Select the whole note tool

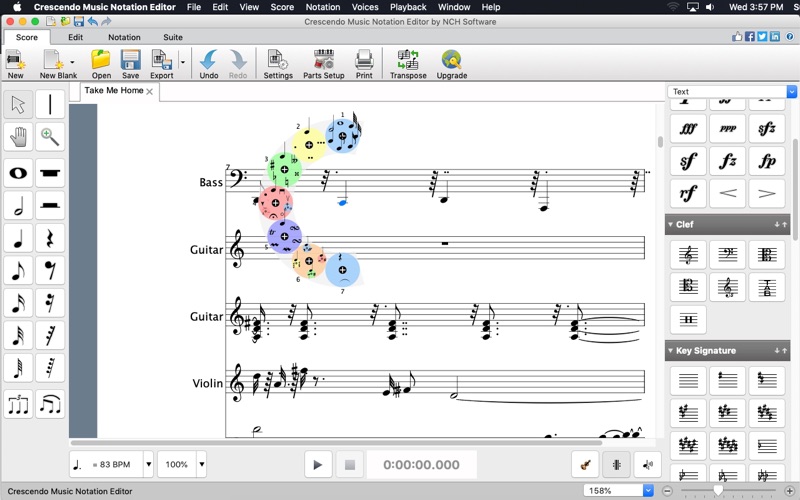(x=18, y=173)
